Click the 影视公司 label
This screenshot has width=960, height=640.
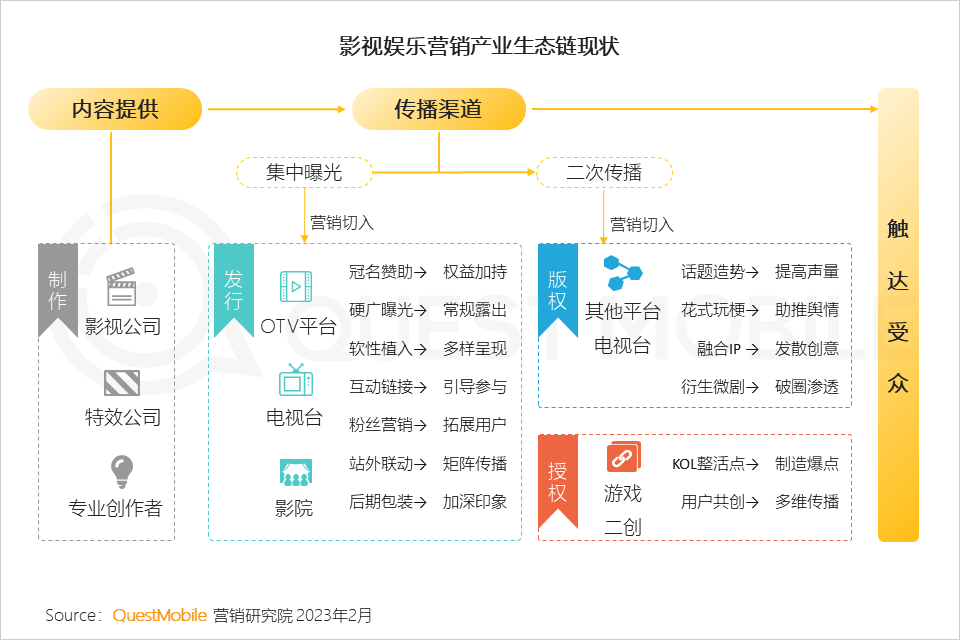[x=122, y=326]
